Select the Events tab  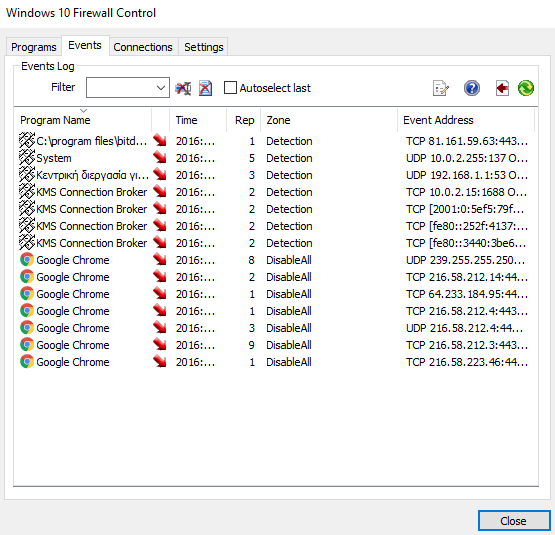pos(85,45)
